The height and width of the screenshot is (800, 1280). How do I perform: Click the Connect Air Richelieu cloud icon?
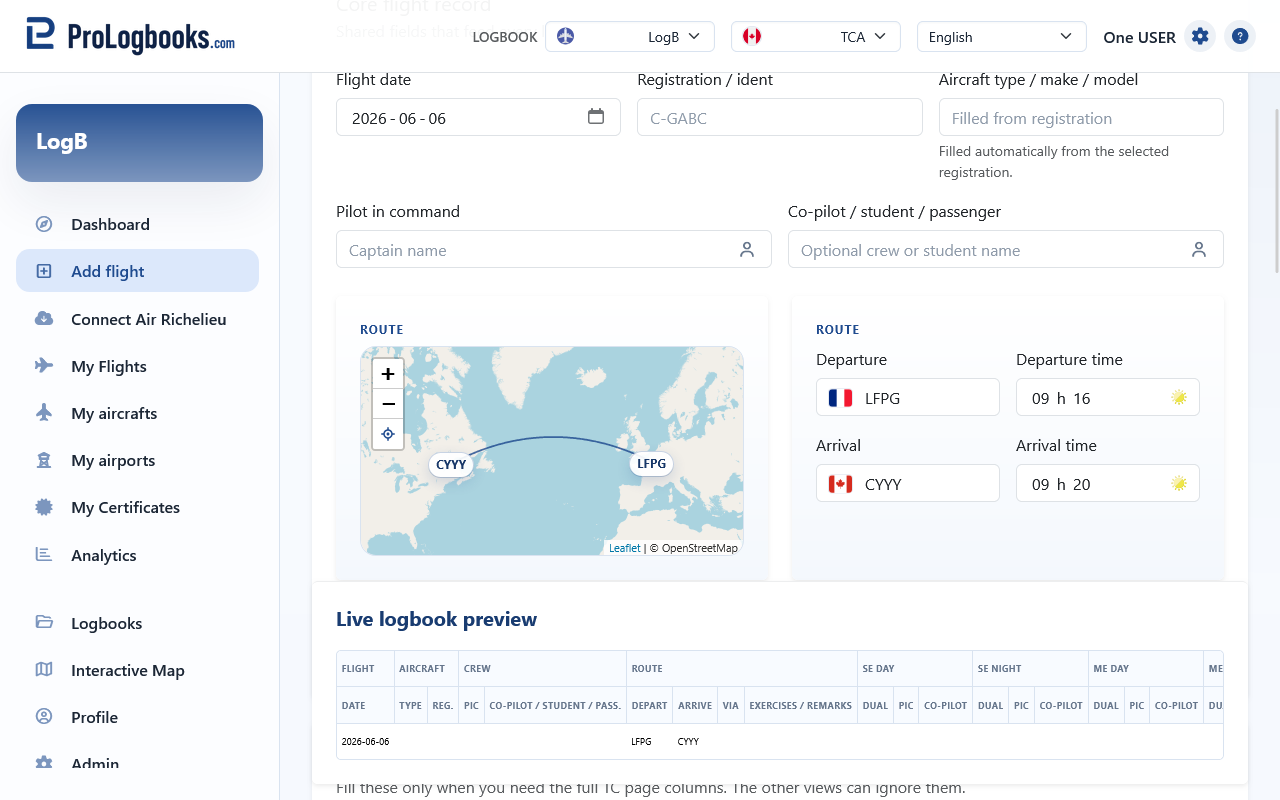[x=44, y=319]
